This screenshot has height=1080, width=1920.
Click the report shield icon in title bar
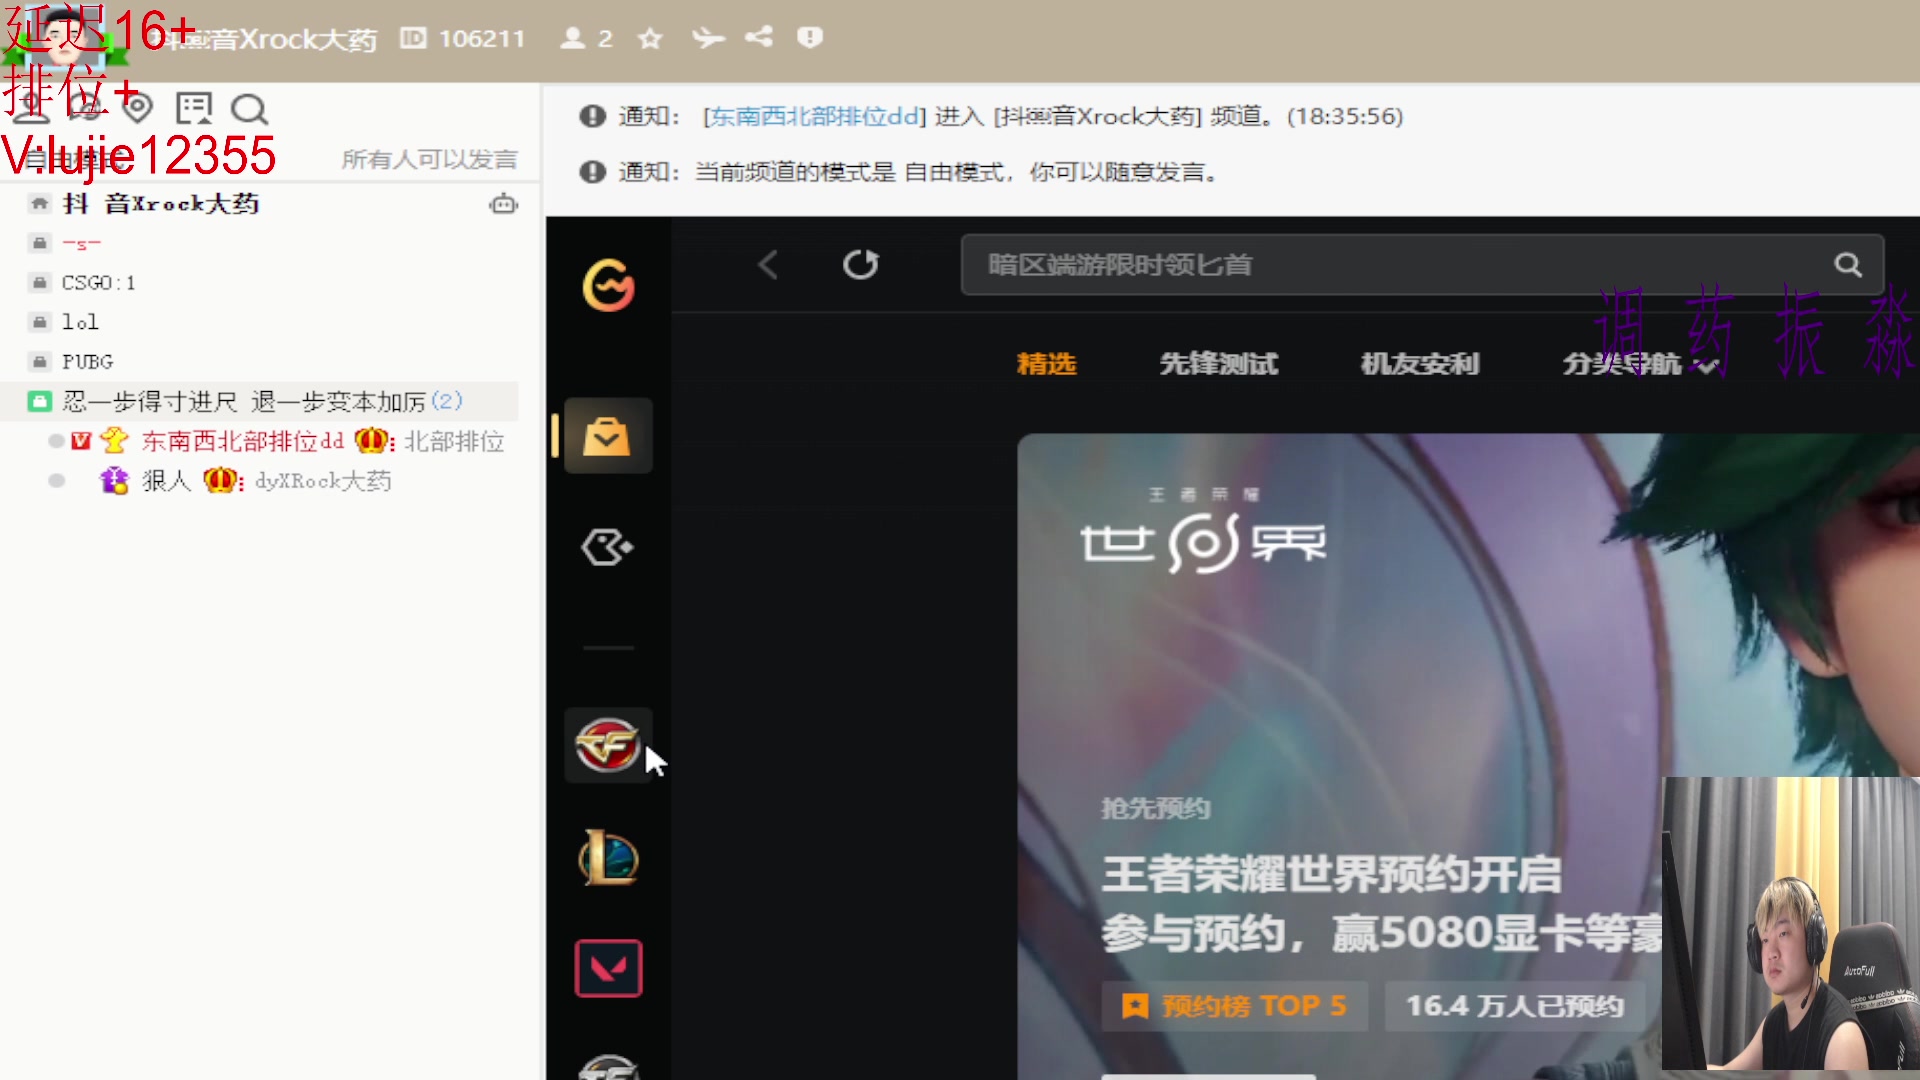point(809,37)
